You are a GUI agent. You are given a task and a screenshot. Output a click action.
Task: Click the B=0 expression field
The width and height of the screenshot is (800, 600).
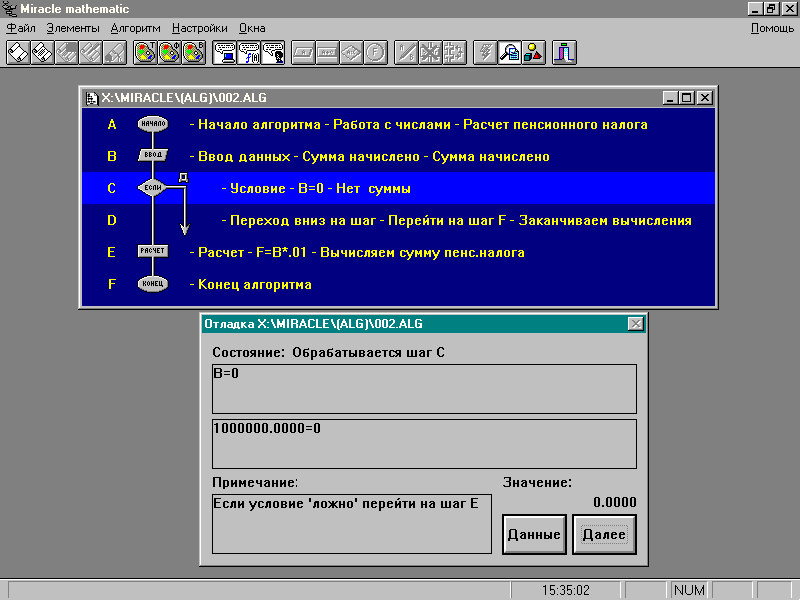pos(424,389)
